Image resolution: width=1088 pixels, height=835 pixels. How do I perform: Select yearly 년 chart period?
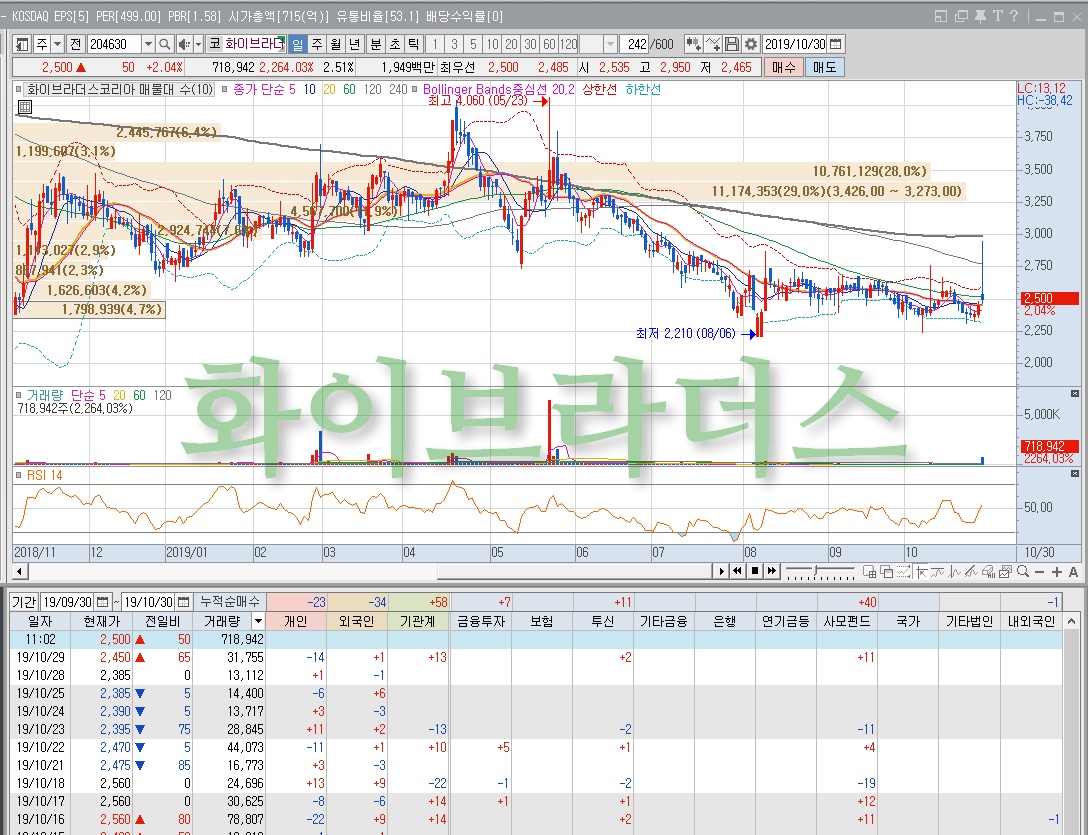click(355, 44)
